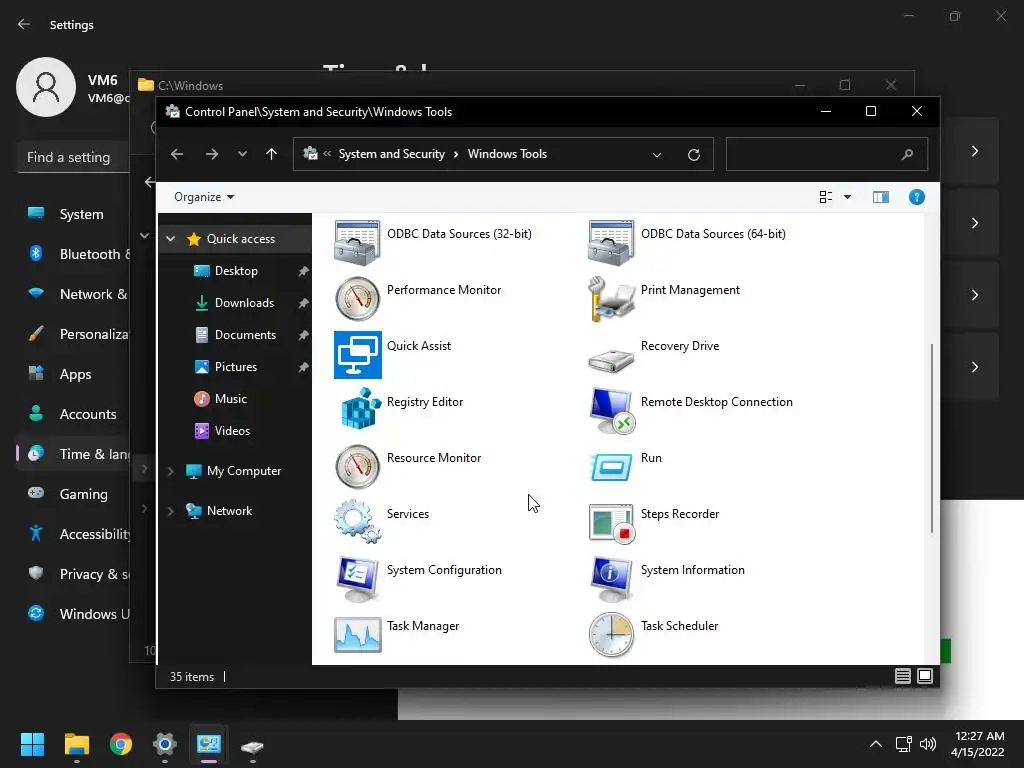Click the search magnifier icon
The image size is (1024, 768).
[x=906, y=155]
